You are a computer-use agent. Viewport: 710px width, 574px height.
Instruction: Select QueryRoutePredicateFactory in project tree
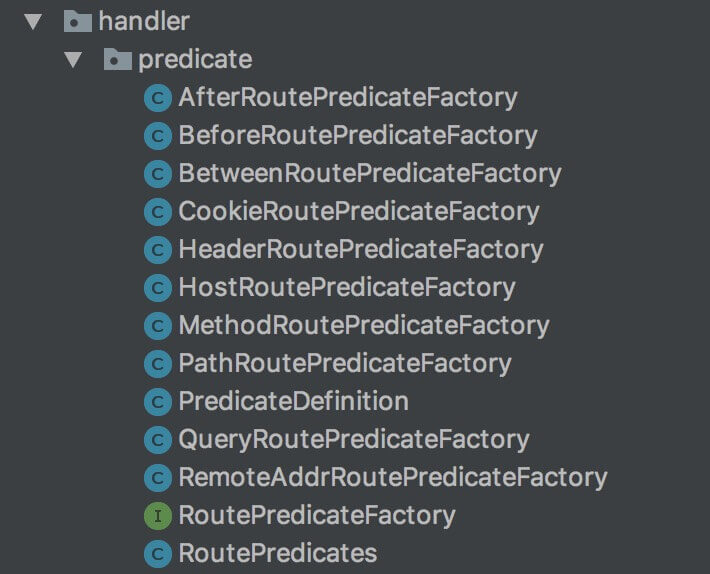click(353, 440)
